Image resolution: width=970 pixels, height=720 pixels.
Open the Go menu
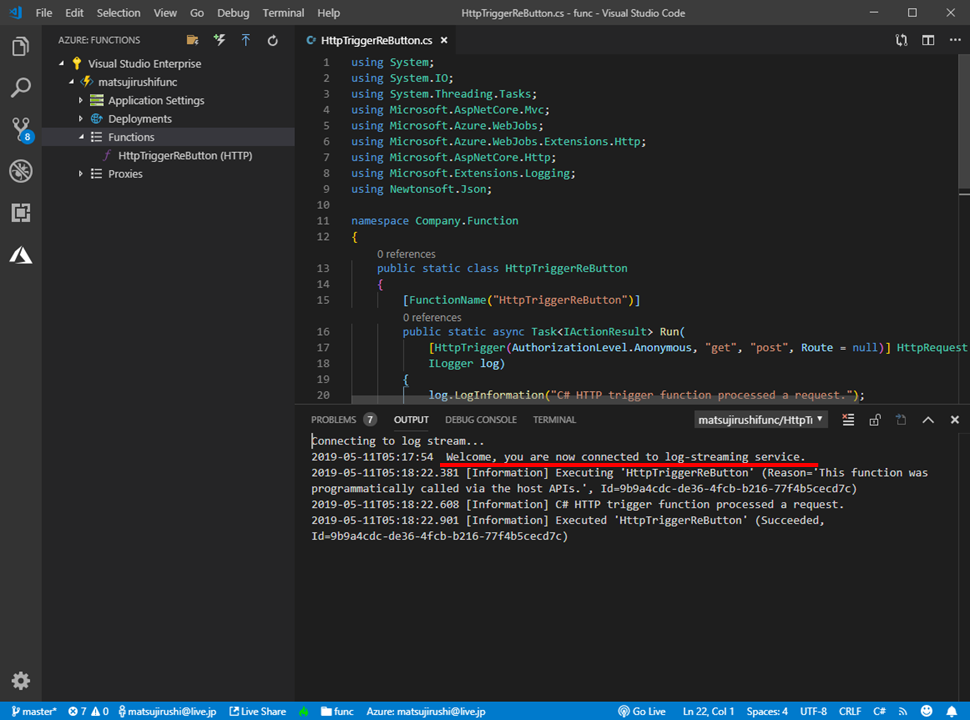(197, 13)
